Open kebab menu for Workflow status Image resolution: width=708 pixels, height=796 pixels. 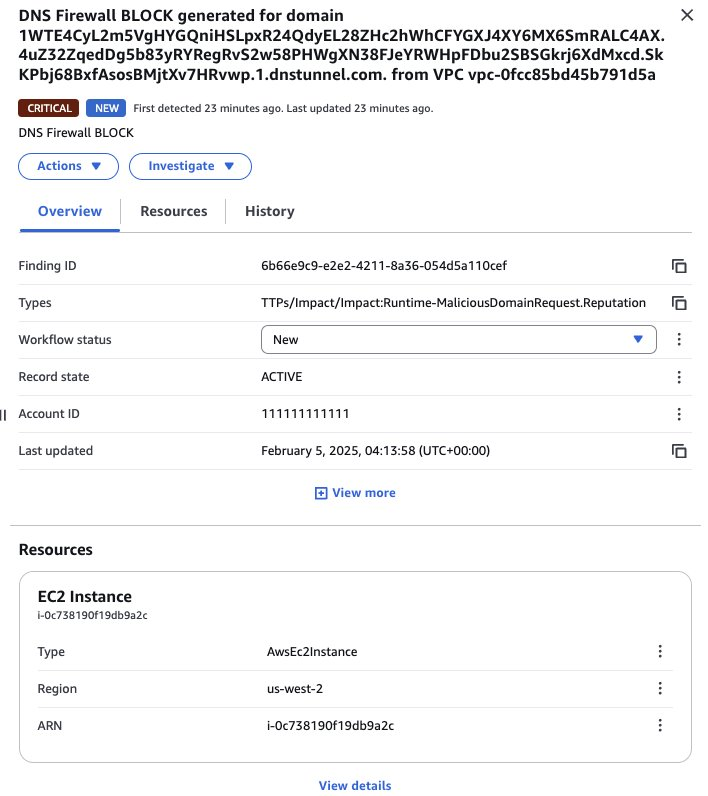pyautogui.click(x=679, y=340)
